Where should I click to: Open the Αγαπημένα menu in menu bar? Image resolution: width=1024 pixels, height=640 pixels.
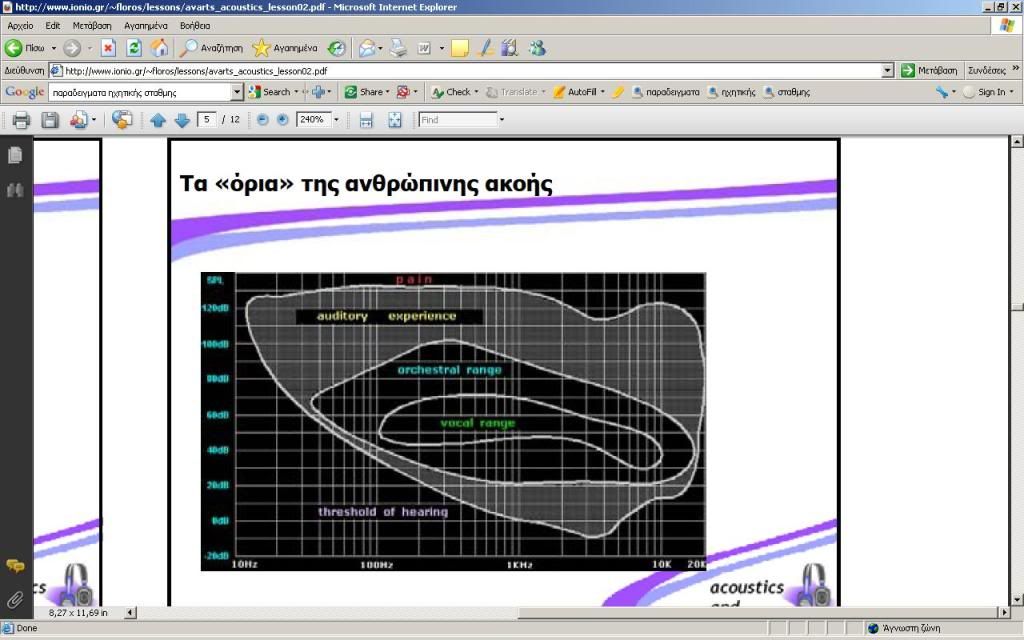click(146, 25)
